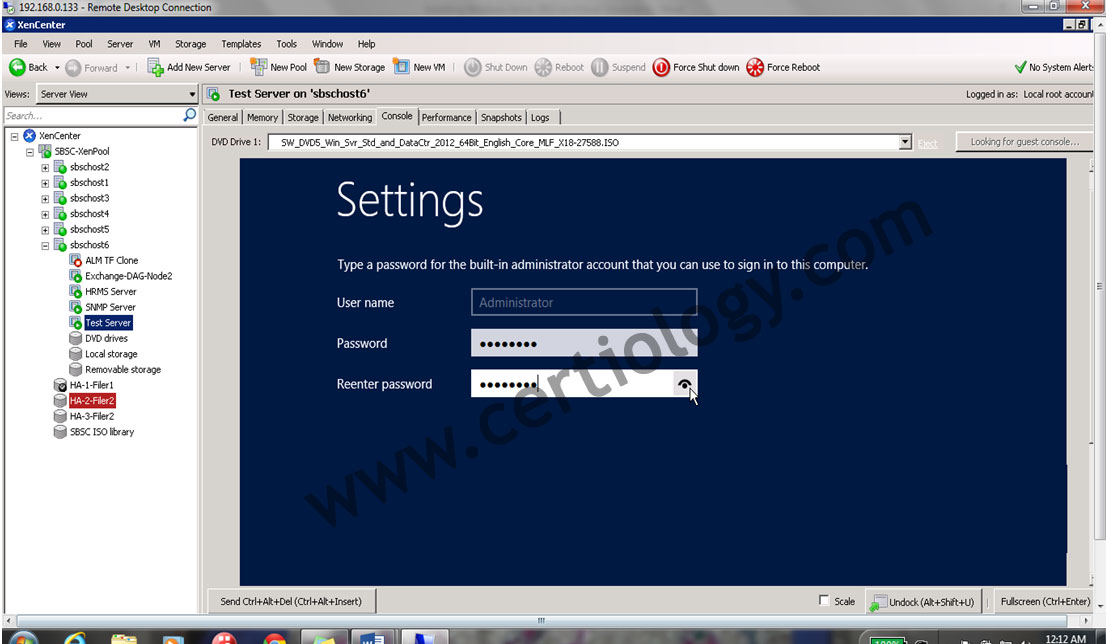This screenshot has width=1106, height=644.
Task: Switch to the General tab
Action: coord(223,117)
